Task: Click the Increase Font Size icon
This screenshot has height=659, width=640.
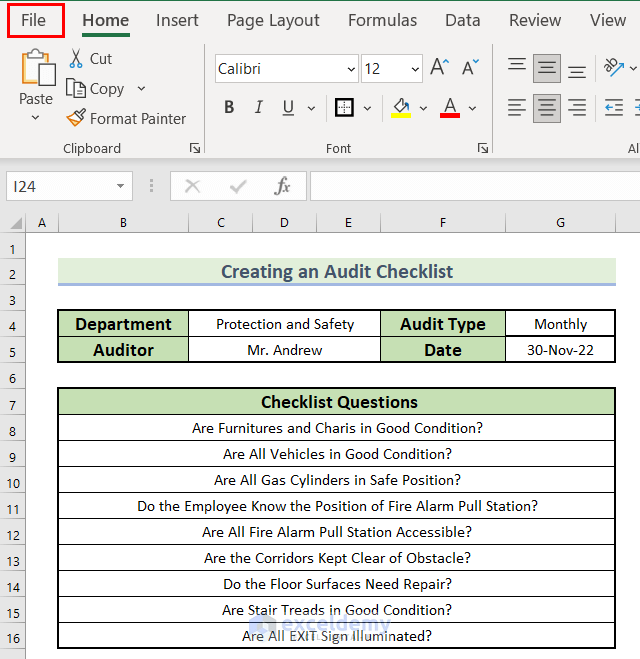Action: point(439,68)
